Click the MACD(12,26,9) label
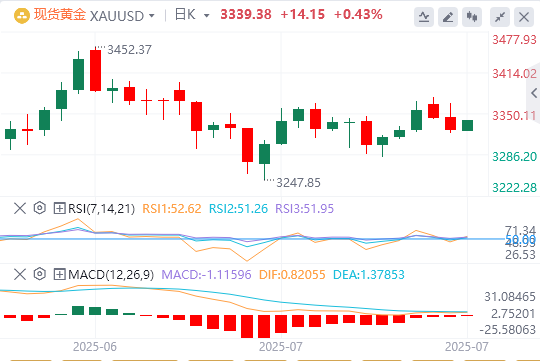The image size is (540, 361). [111, 275]
